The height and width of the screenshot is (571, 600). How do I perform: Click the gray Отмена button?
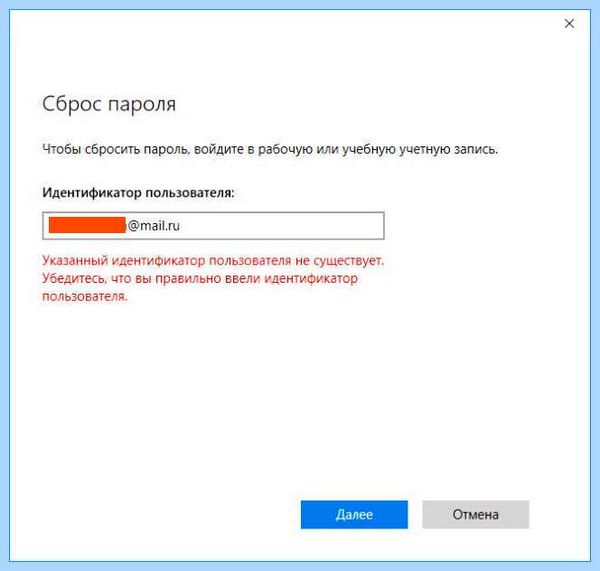click(476, 514)
